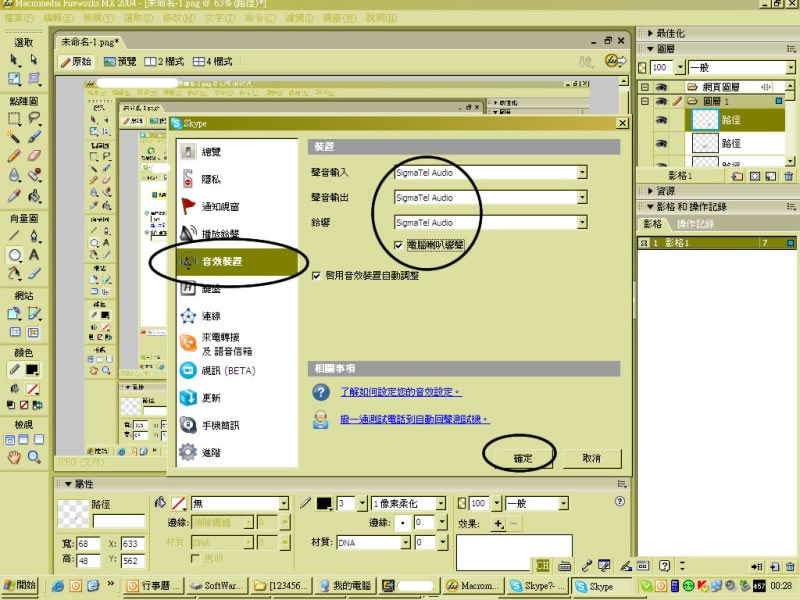This screenshot has height=600, width=800.
Task: Open the Windows 開始 menu
Action: tap(19, 586)
